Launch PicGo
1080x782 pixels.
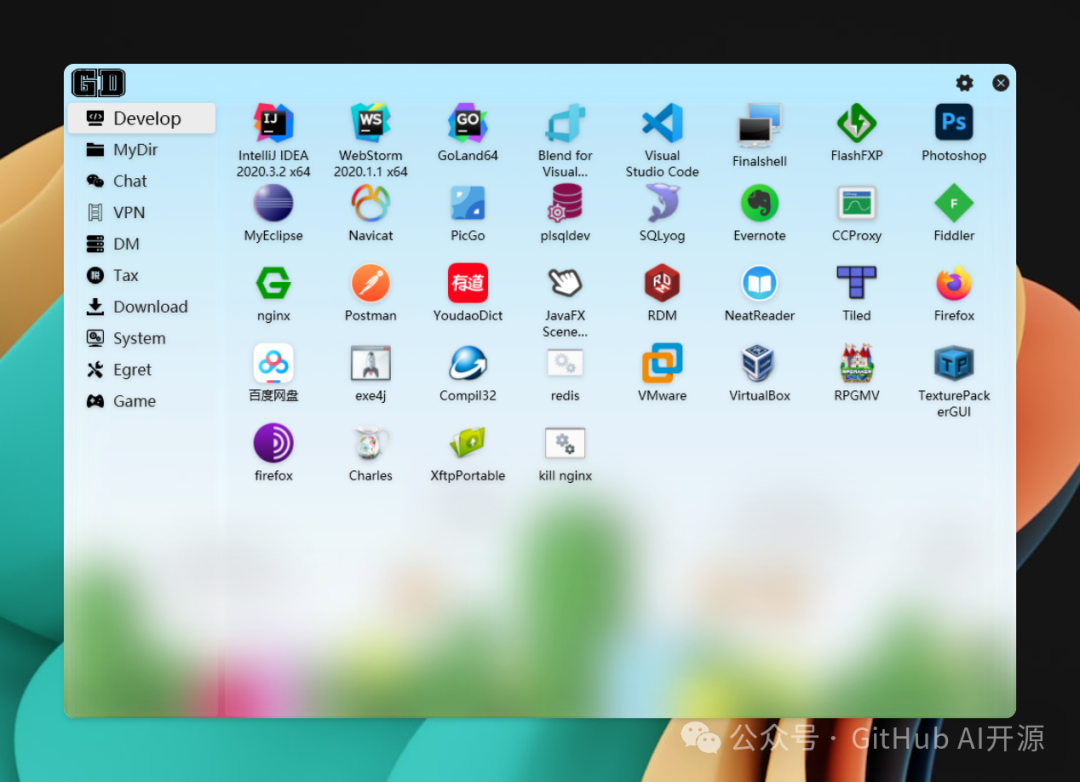(x=468, y=203)
